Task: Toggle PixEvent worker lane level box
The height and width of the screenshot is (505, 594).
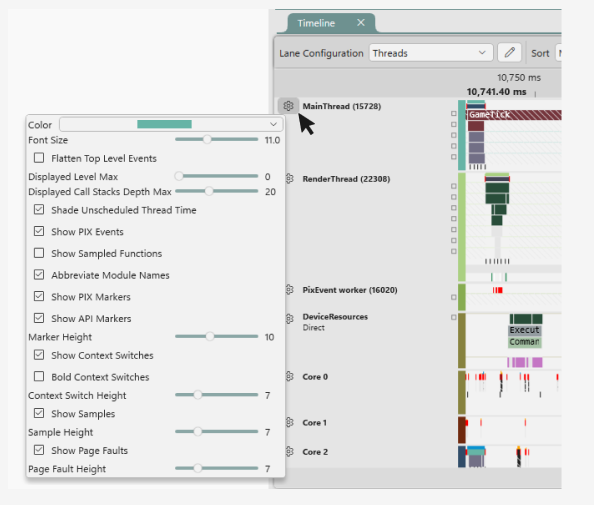Action: pyautogui.click(x=453, y=297)
